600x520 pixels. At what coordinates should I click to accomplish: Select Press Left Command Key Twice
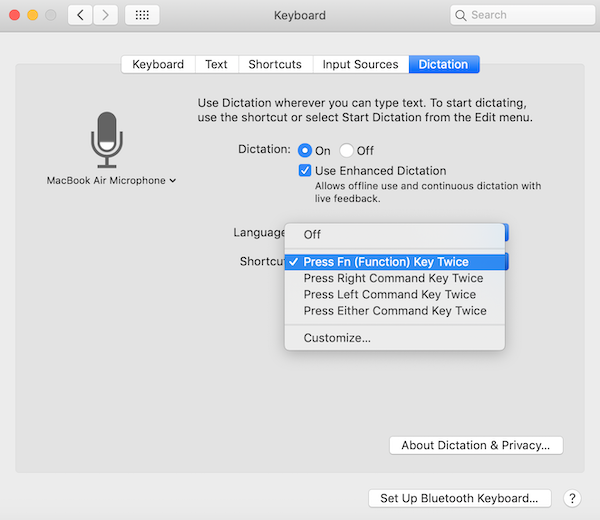[389, 294]
